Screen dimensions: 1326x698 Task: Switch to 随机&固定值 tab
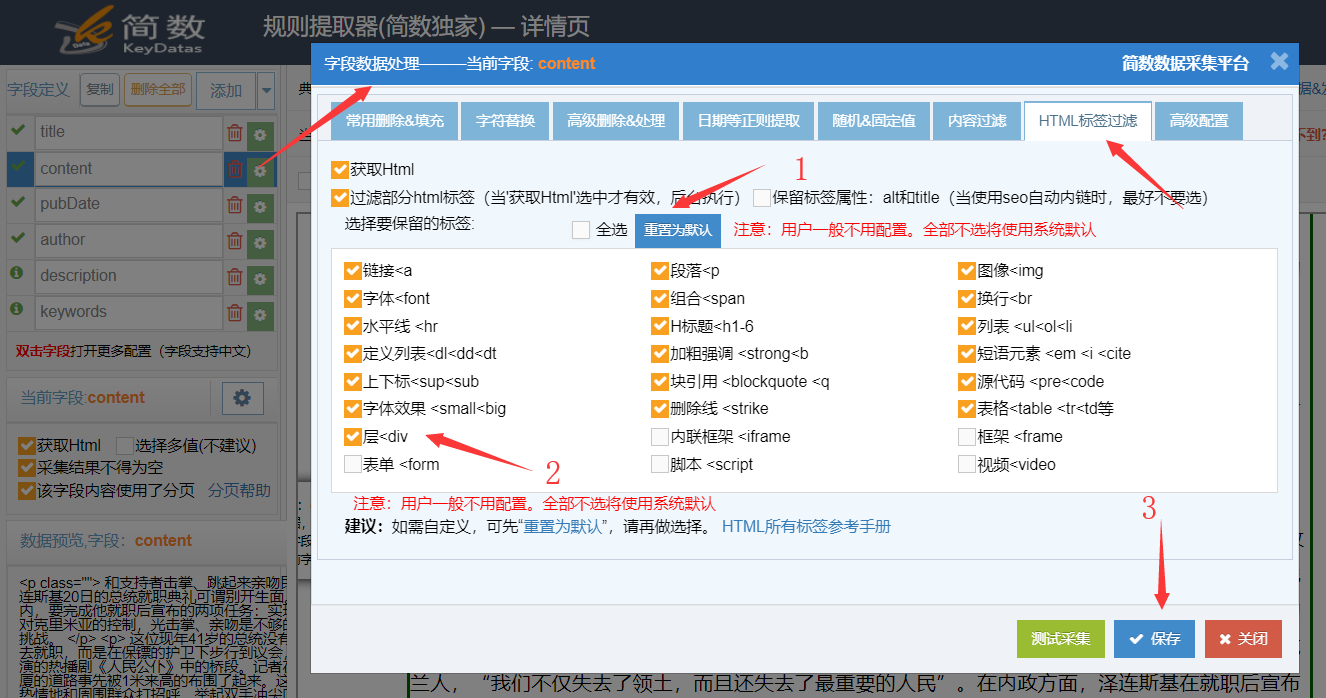[874, 121]
